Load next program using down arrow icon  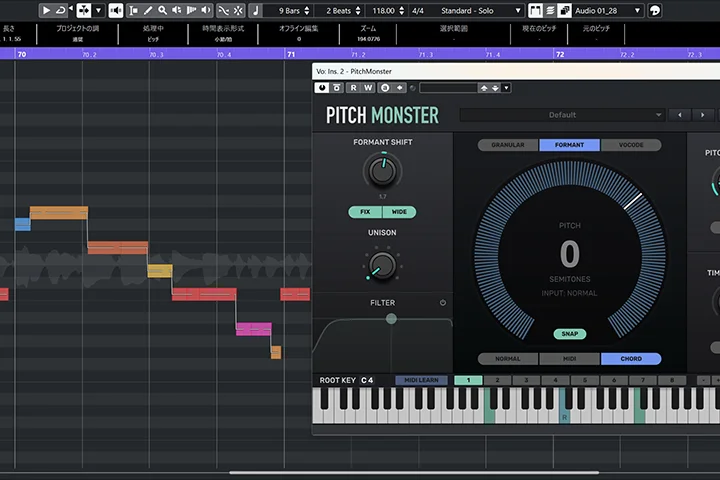[495, 88]
